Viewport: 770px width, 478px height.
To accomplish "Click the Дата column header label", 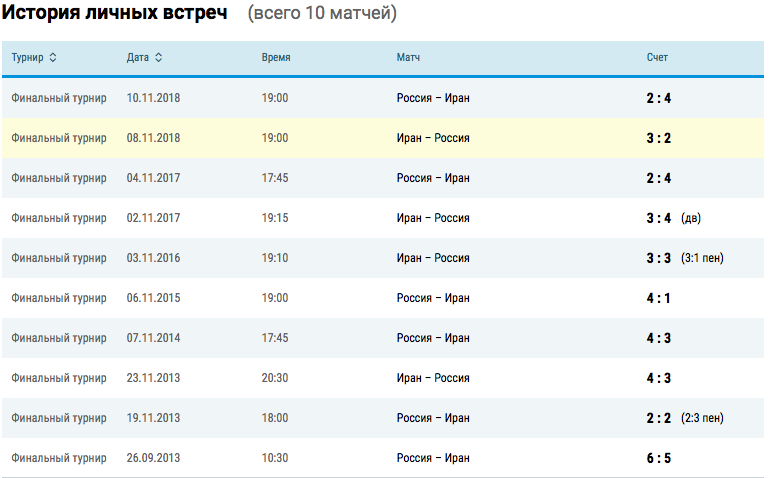I will [x=138, y=57].
